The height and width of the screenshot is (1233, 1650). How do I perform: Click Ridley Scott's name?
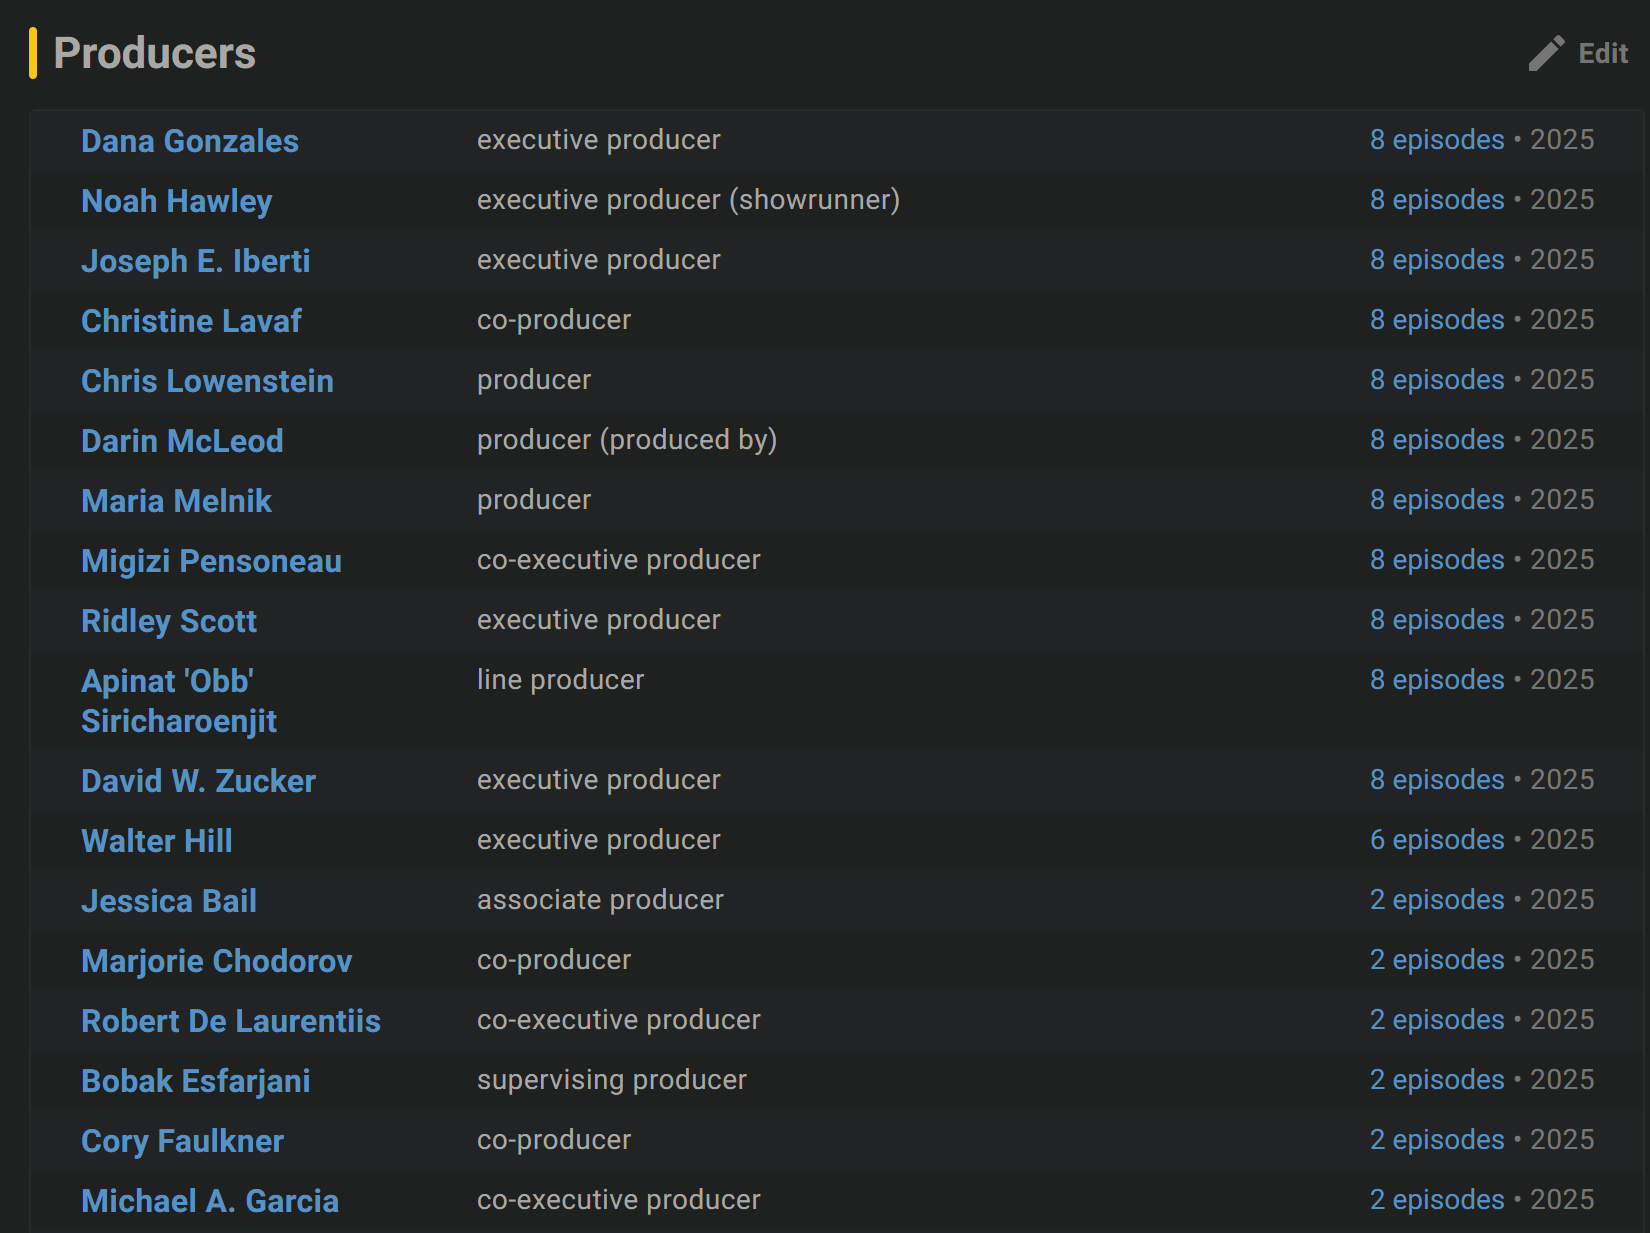[169, 621]
